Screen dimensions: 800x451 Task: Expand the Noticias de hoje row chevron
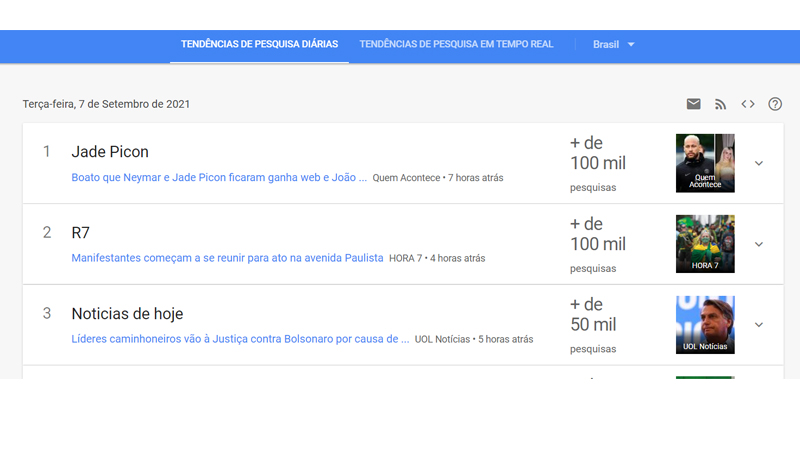[759, 325]
